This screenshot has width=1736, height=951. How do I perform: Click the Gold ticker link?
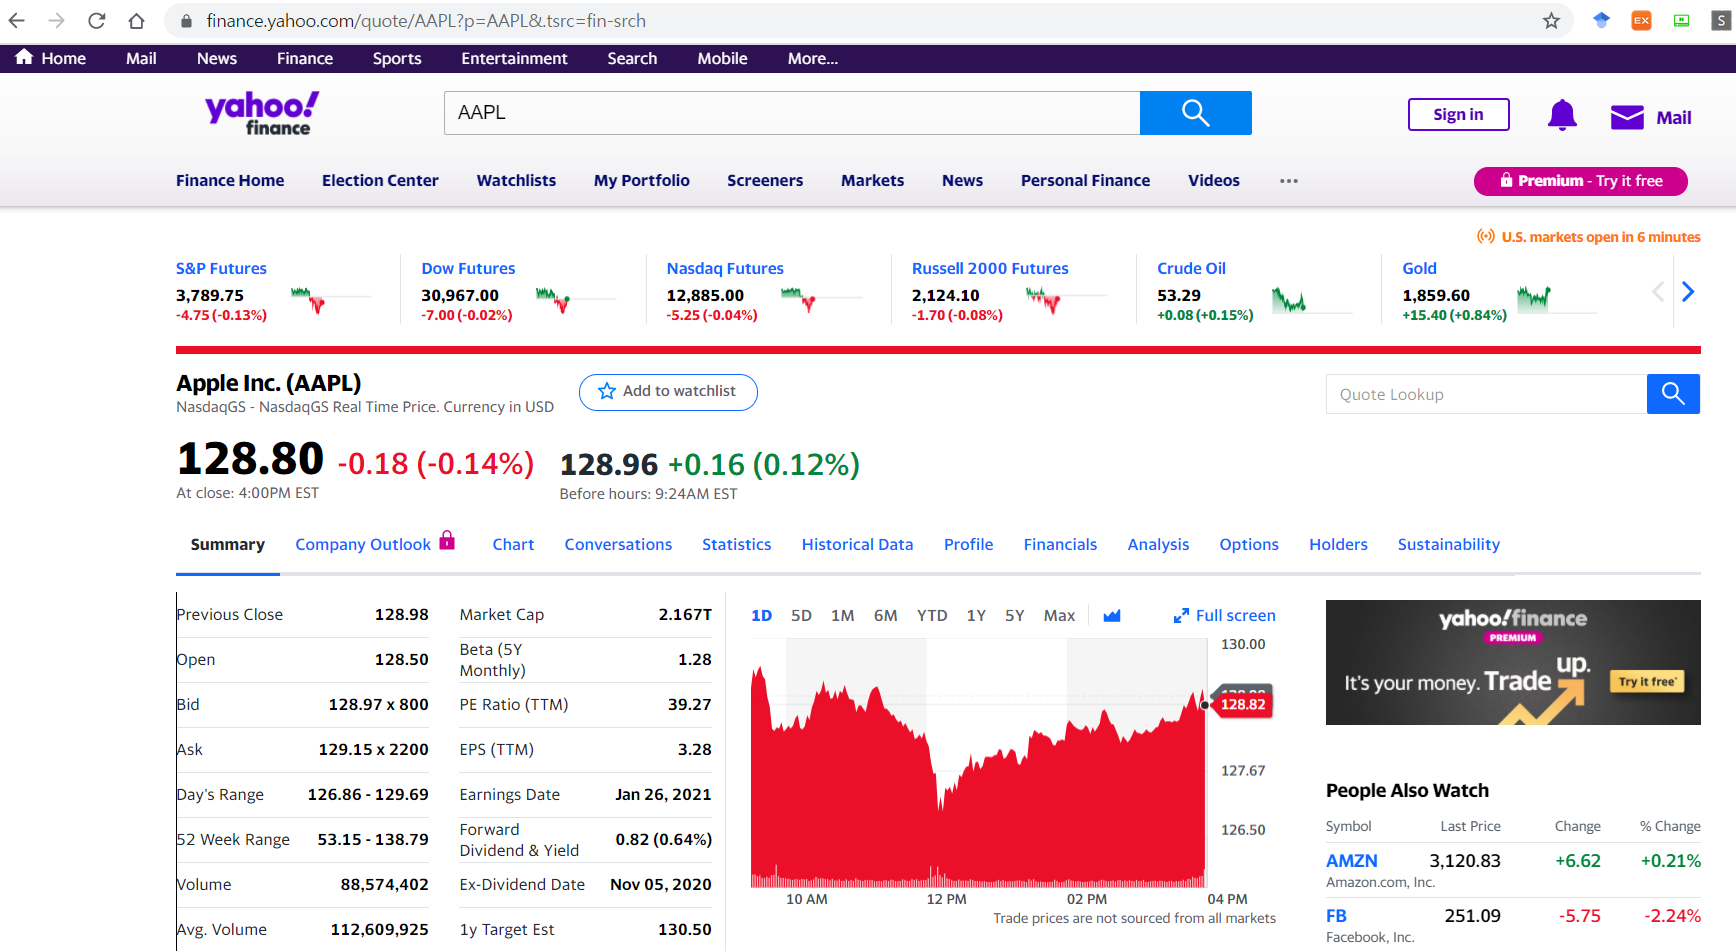point(1419,269)
